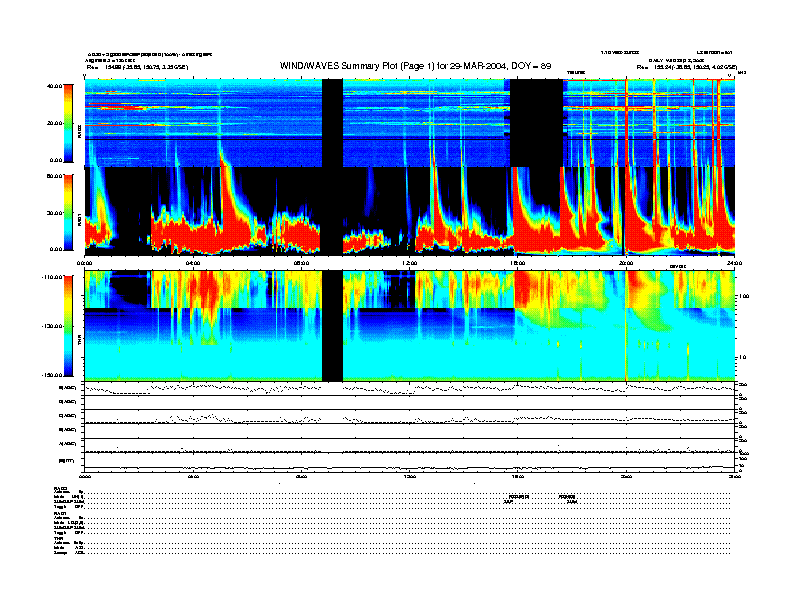Click the 00:00 time axis label under RAD1
This screenshot has width=792, height=612.
pos(85,263)
